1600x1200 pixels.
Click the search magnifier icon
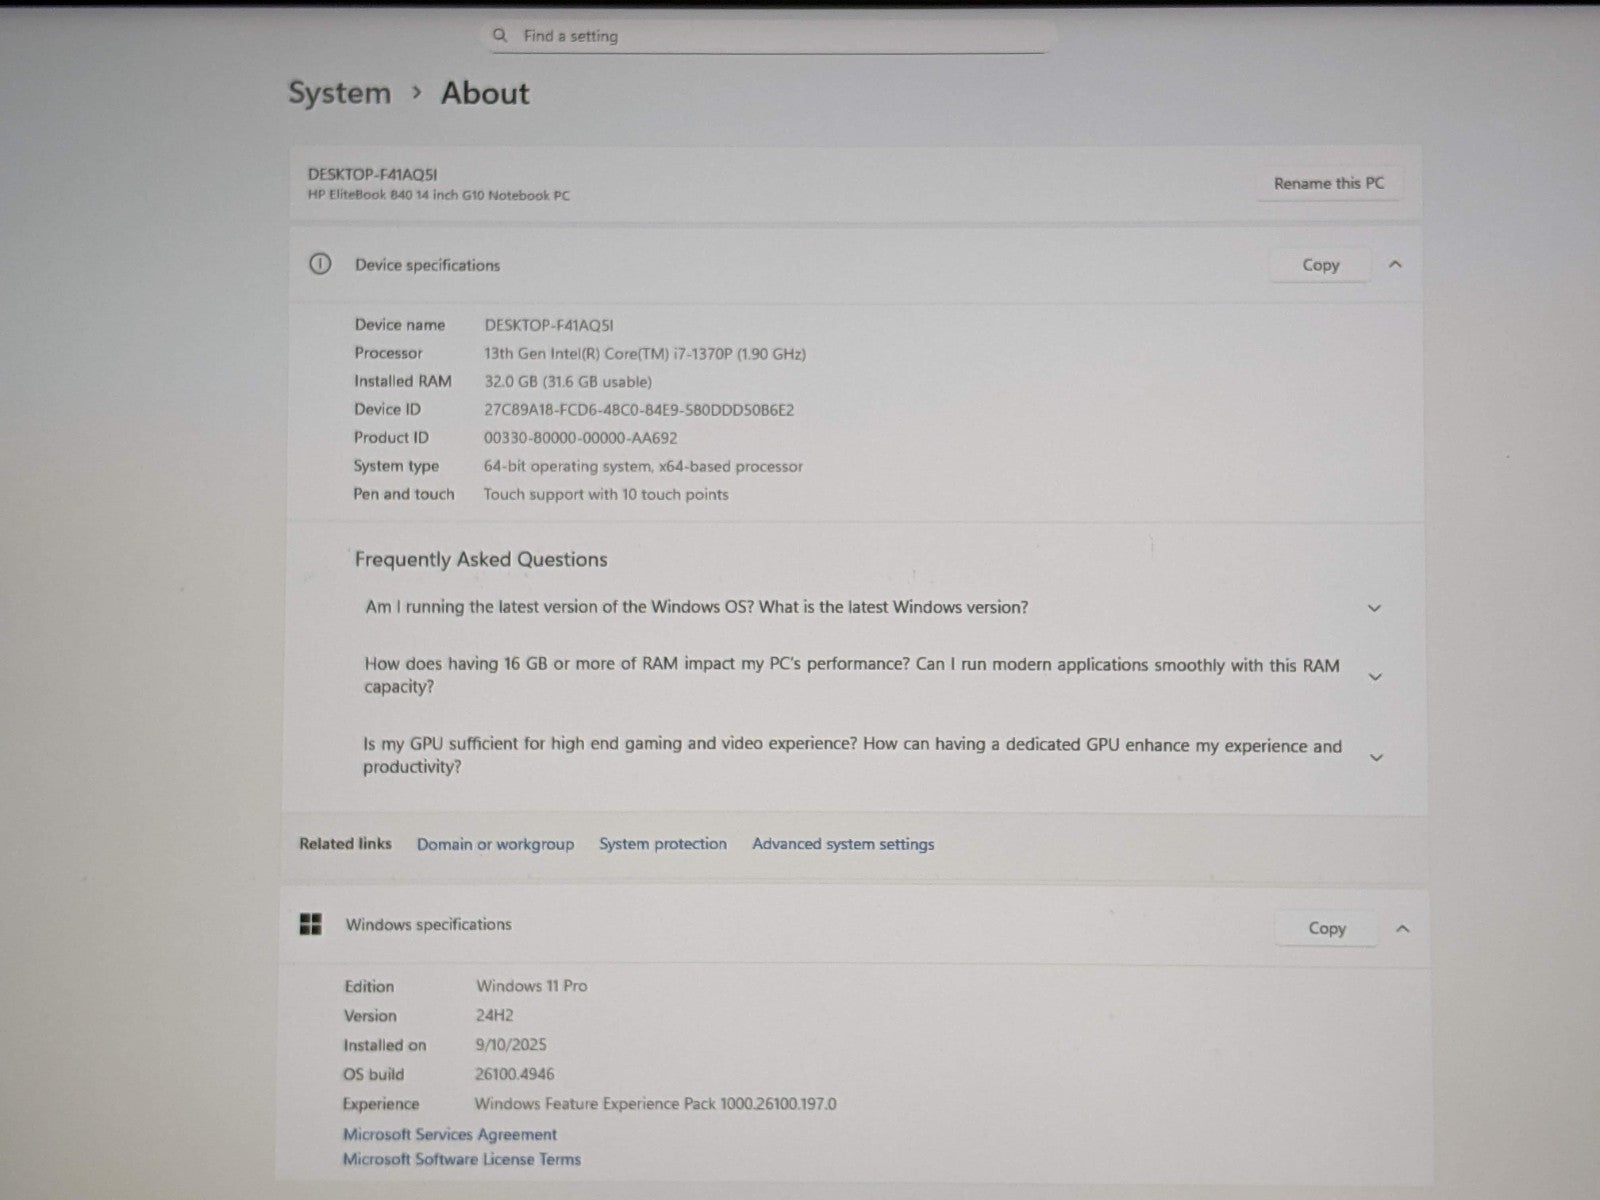500,35
